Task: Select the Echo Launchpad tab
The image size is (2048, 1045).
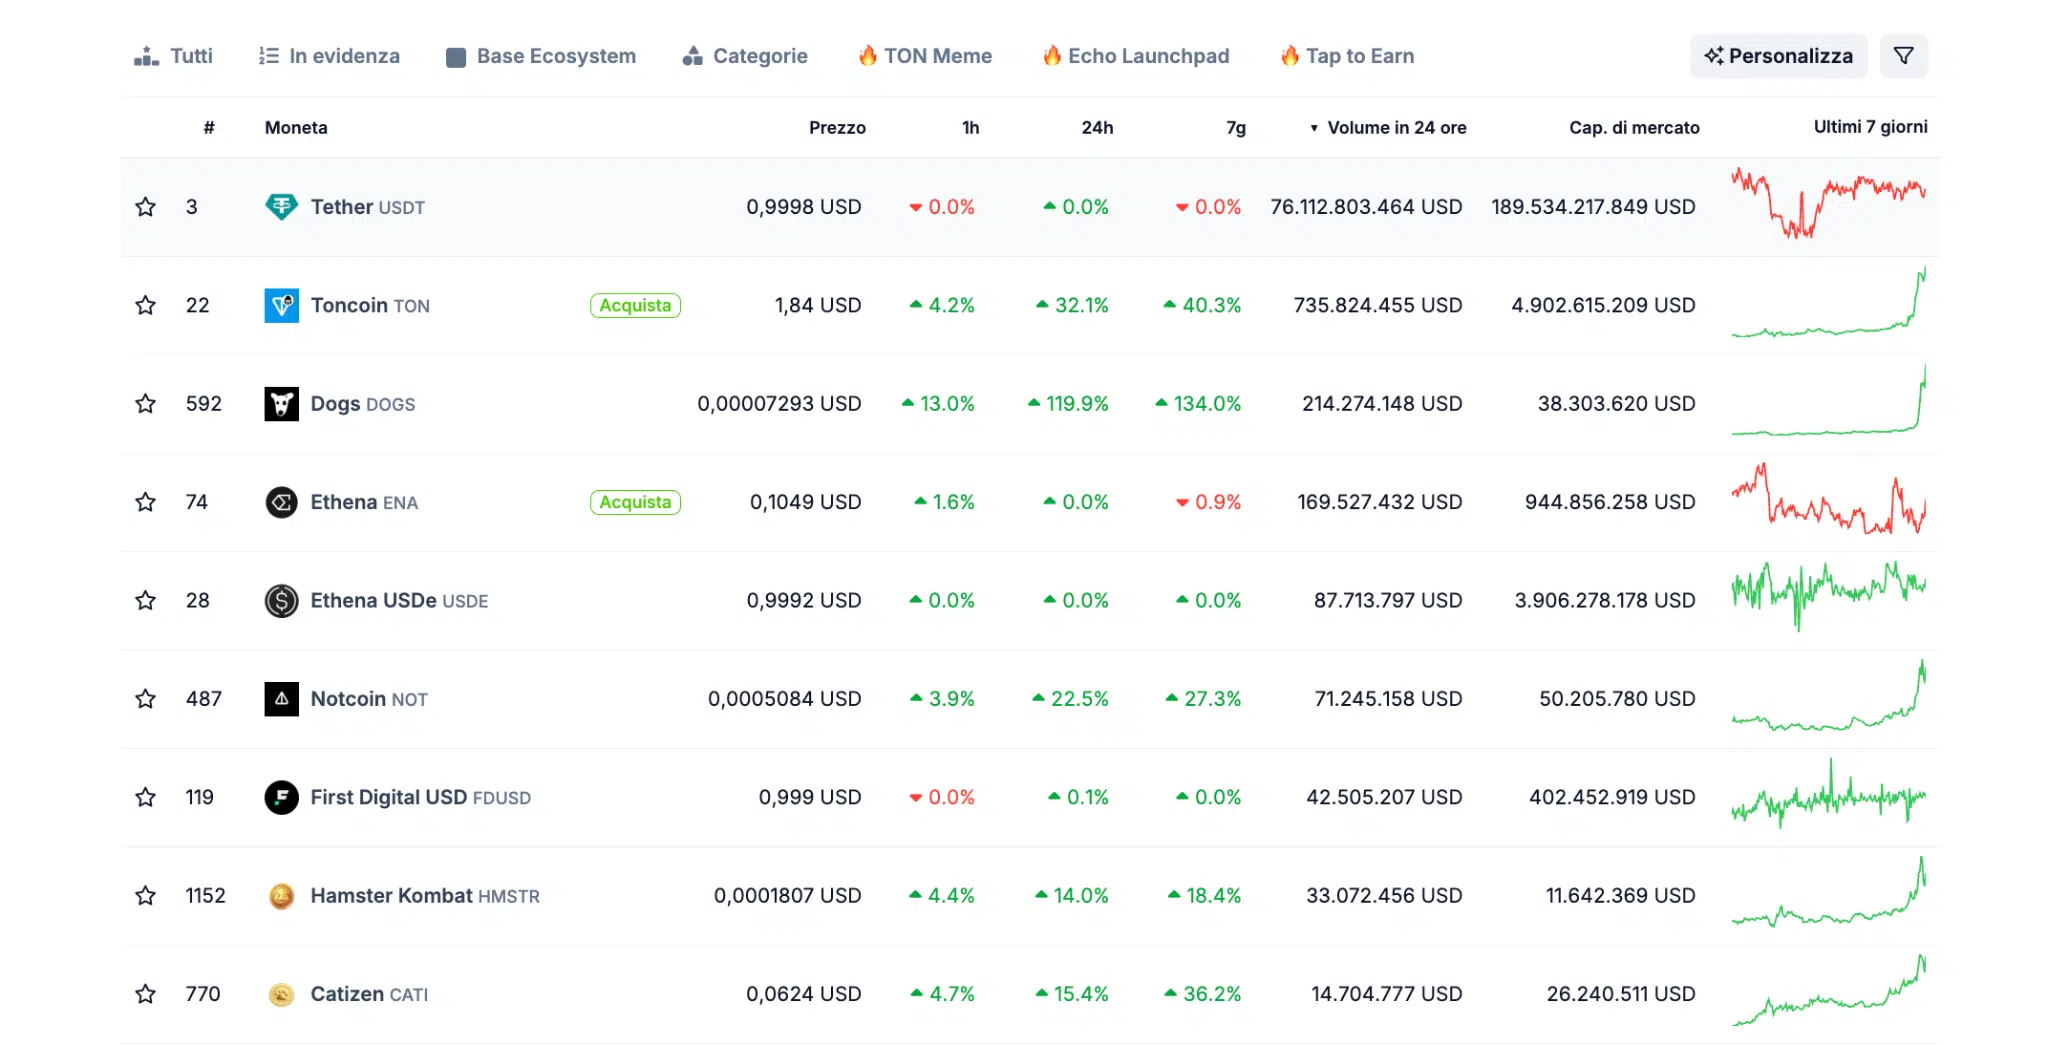Action: pyautogui.click(x=1136, y=56)
